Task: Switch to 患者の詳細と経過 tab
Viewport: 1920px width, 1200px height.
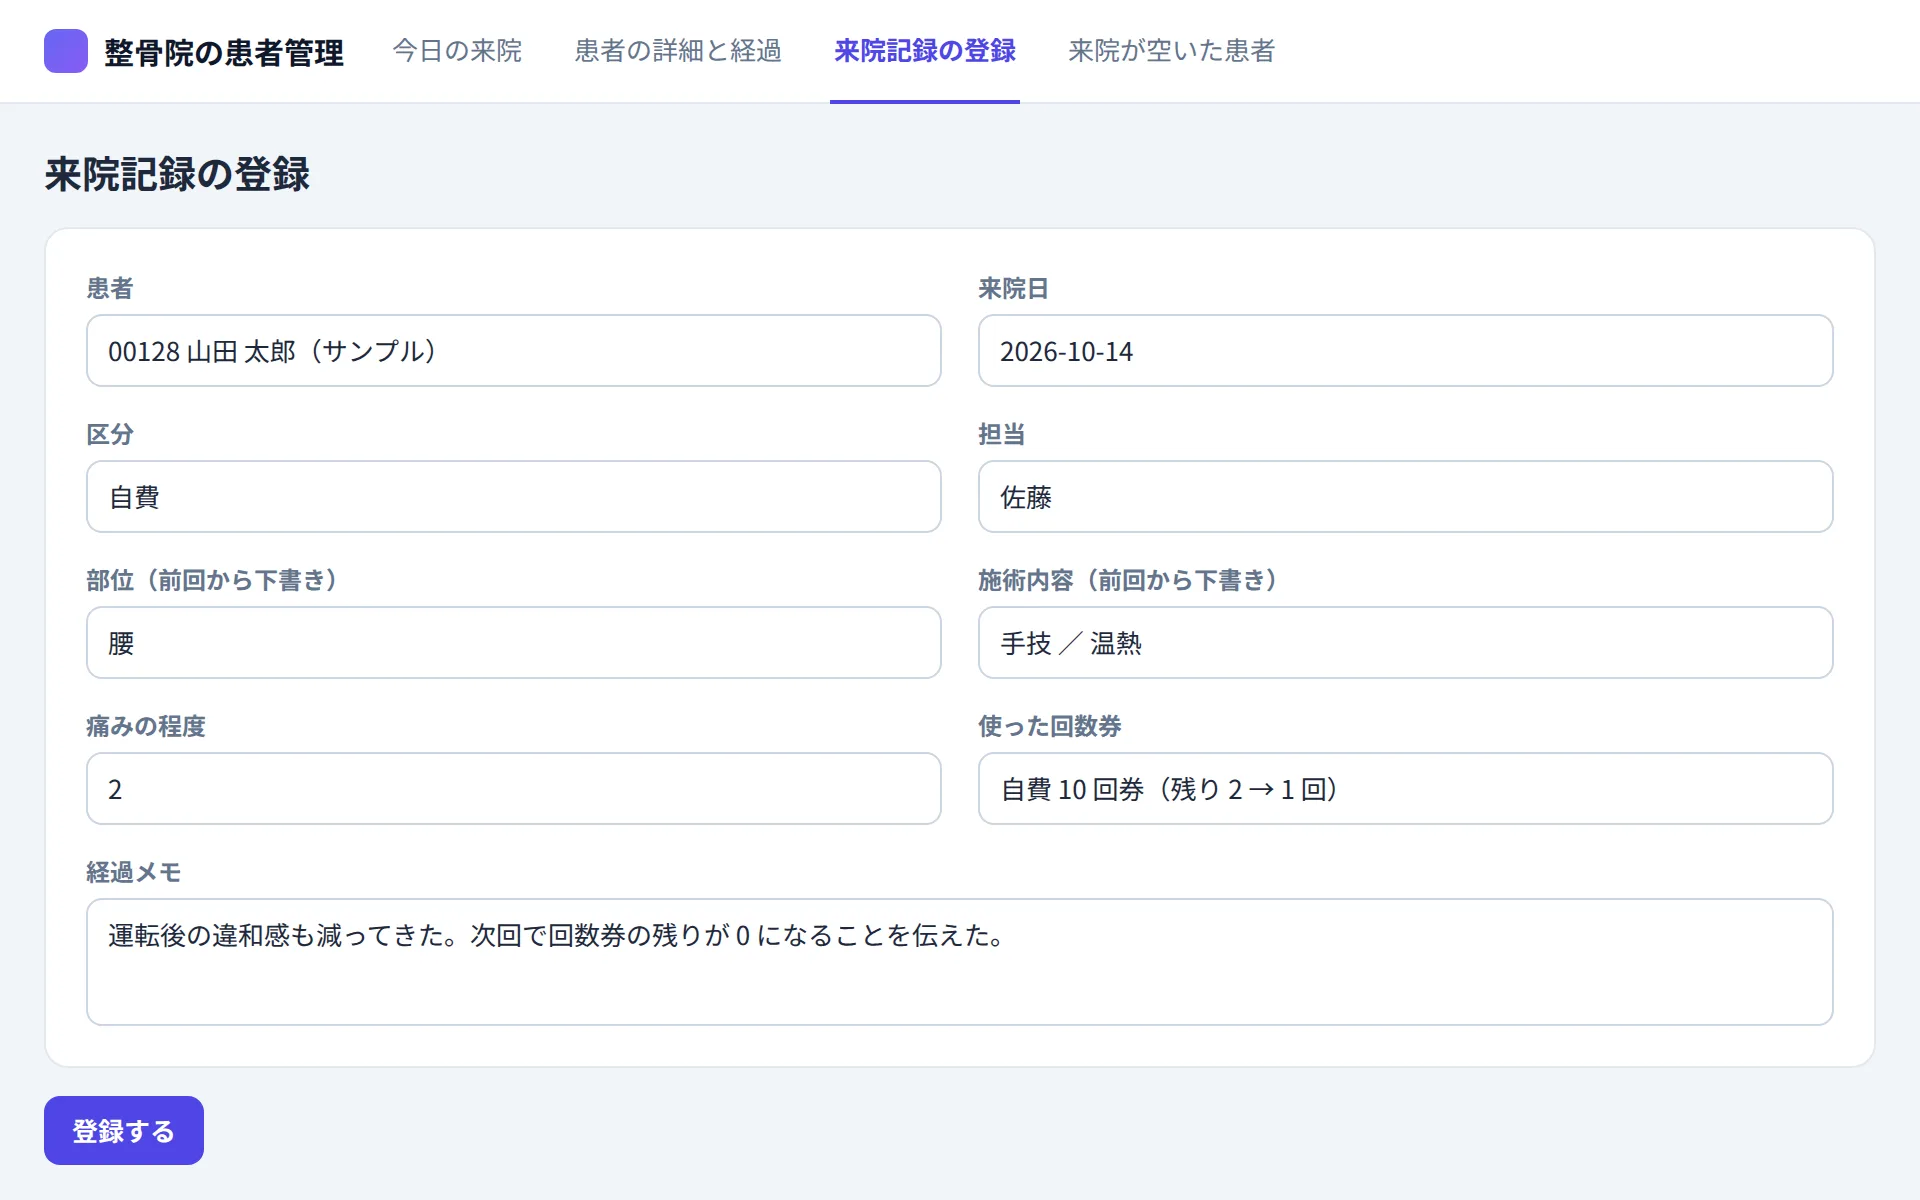Action: point(678,51)
